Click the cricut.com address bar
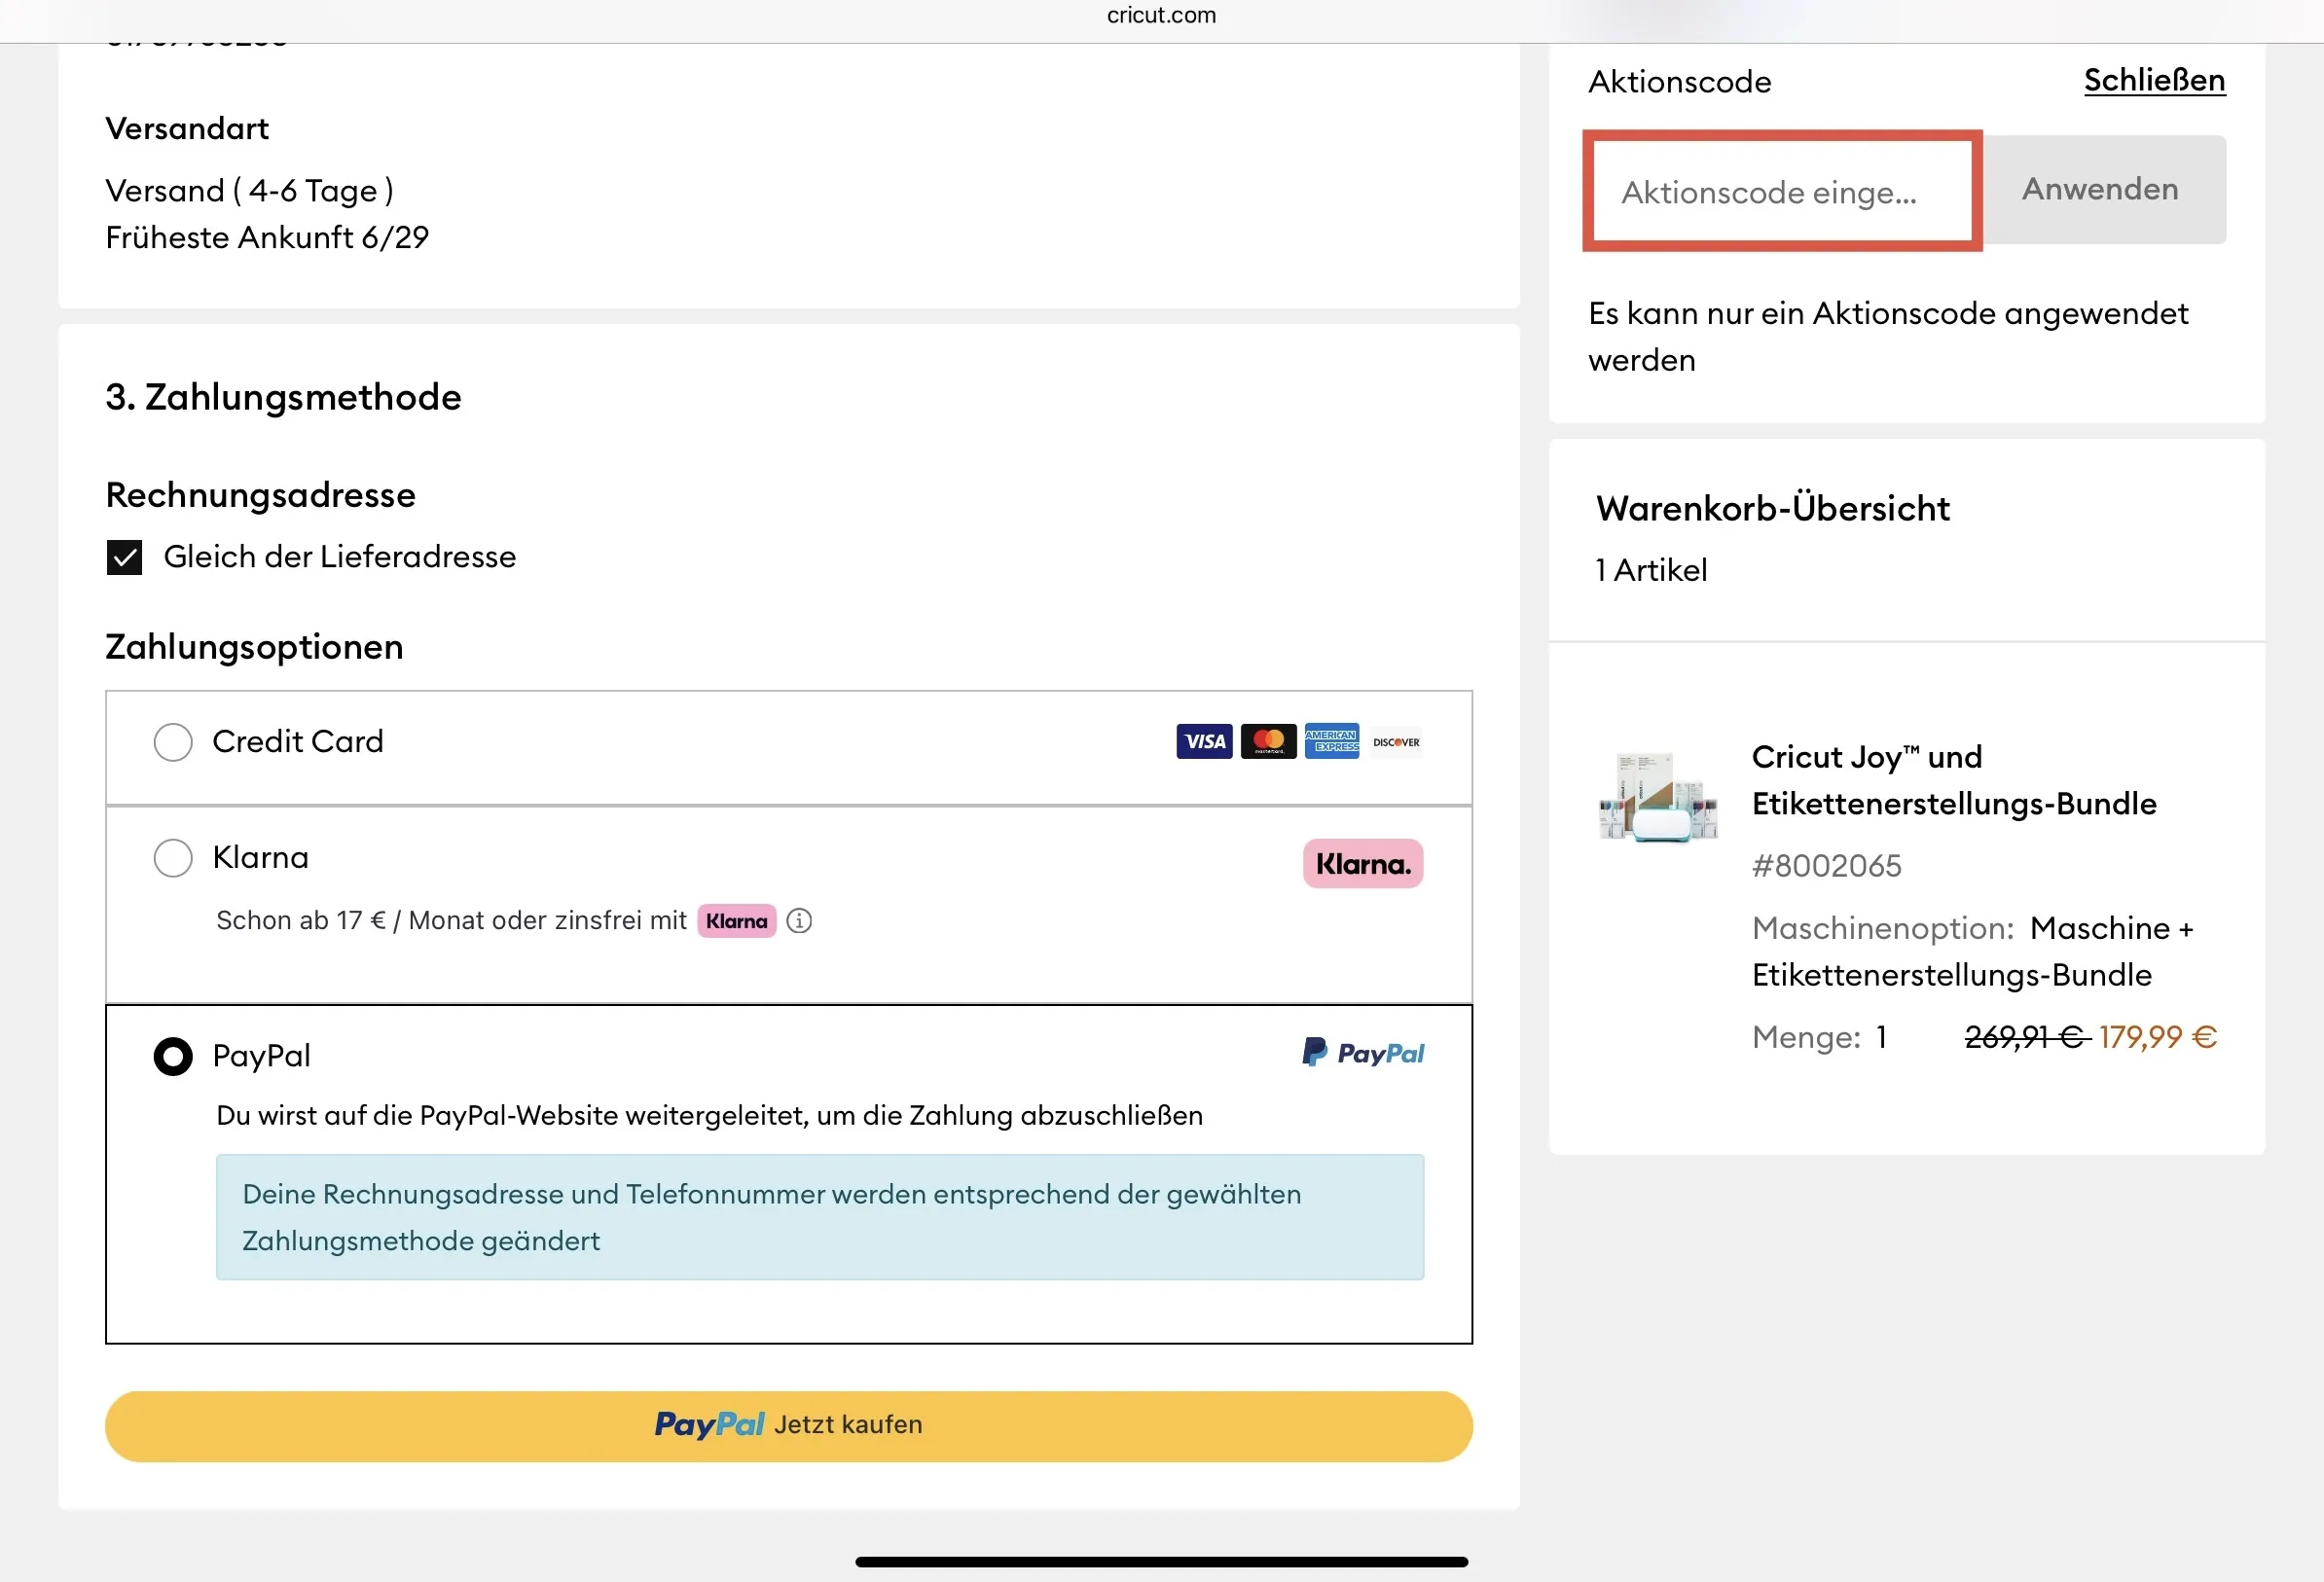Screen dimensions: 2324x1582 [x=1161, y=15]
